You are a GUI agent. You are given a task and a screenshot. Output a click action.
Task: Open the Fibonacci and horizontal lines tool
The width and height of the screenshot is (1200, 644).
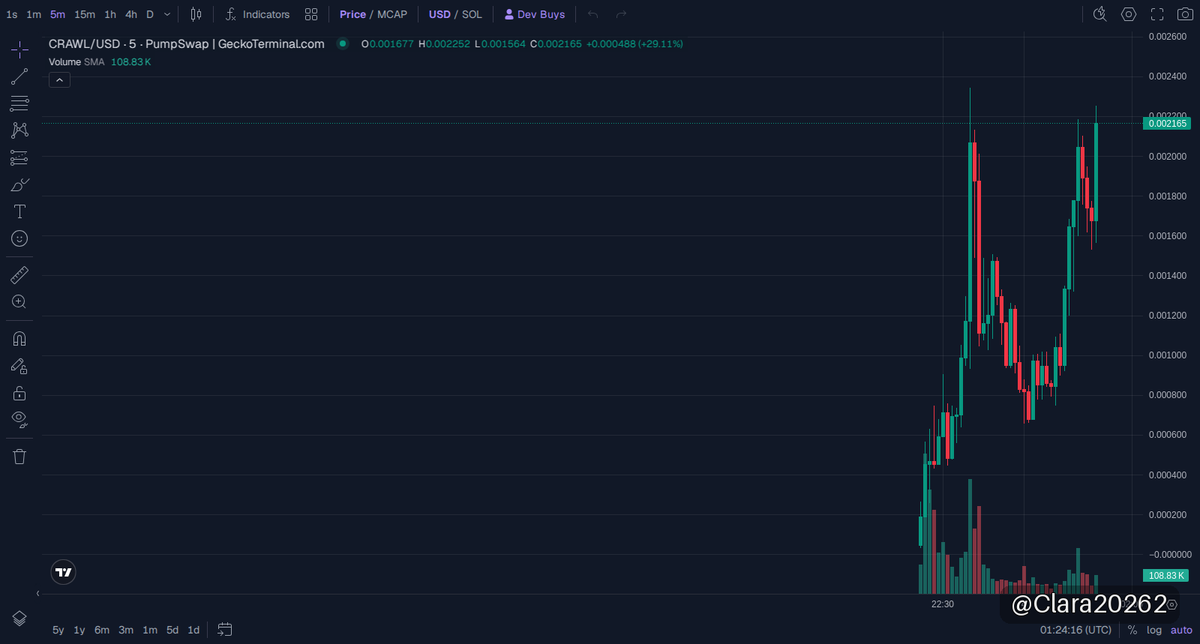[x=19, y=103]
